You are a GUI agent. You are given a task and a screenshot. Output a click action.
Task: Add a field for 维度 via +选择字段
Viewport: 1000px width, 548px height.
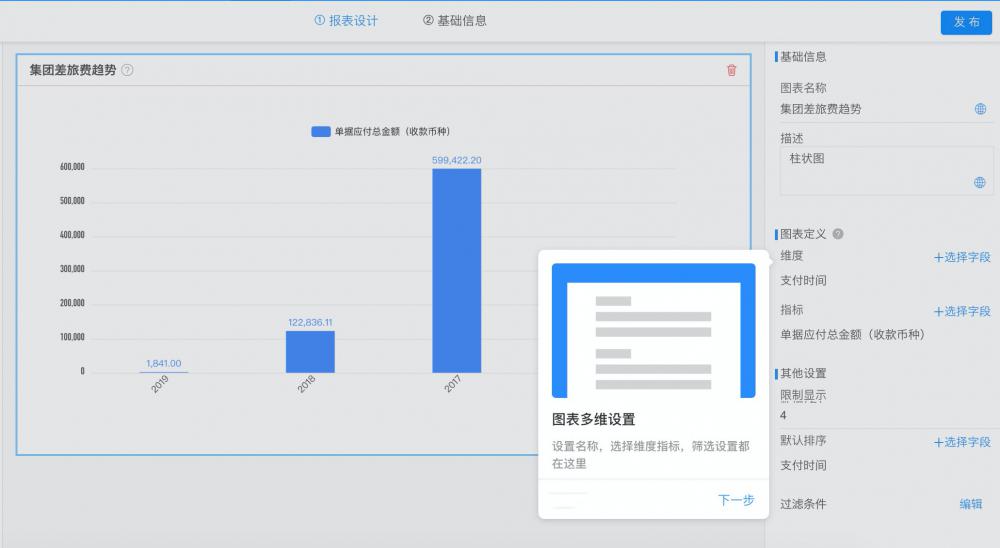[x=962, y=257]
